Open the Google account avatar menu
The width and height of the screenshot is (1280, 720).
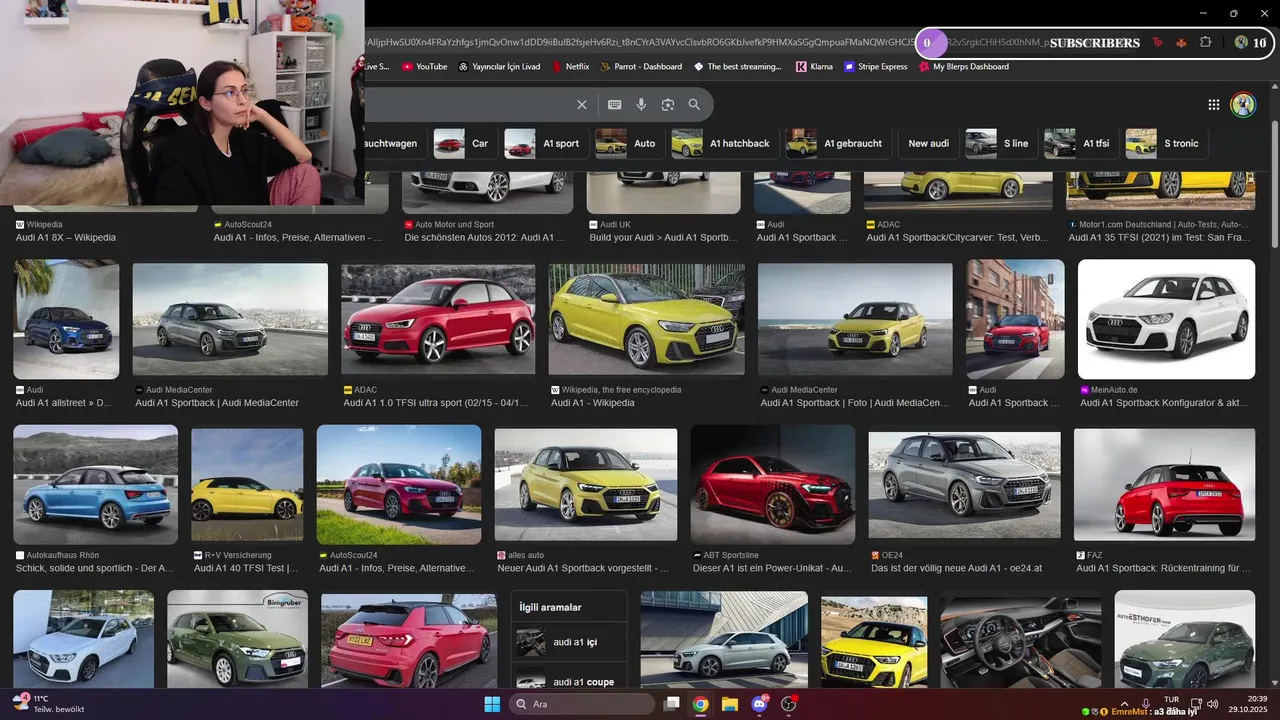click(x=1243, y=105)
